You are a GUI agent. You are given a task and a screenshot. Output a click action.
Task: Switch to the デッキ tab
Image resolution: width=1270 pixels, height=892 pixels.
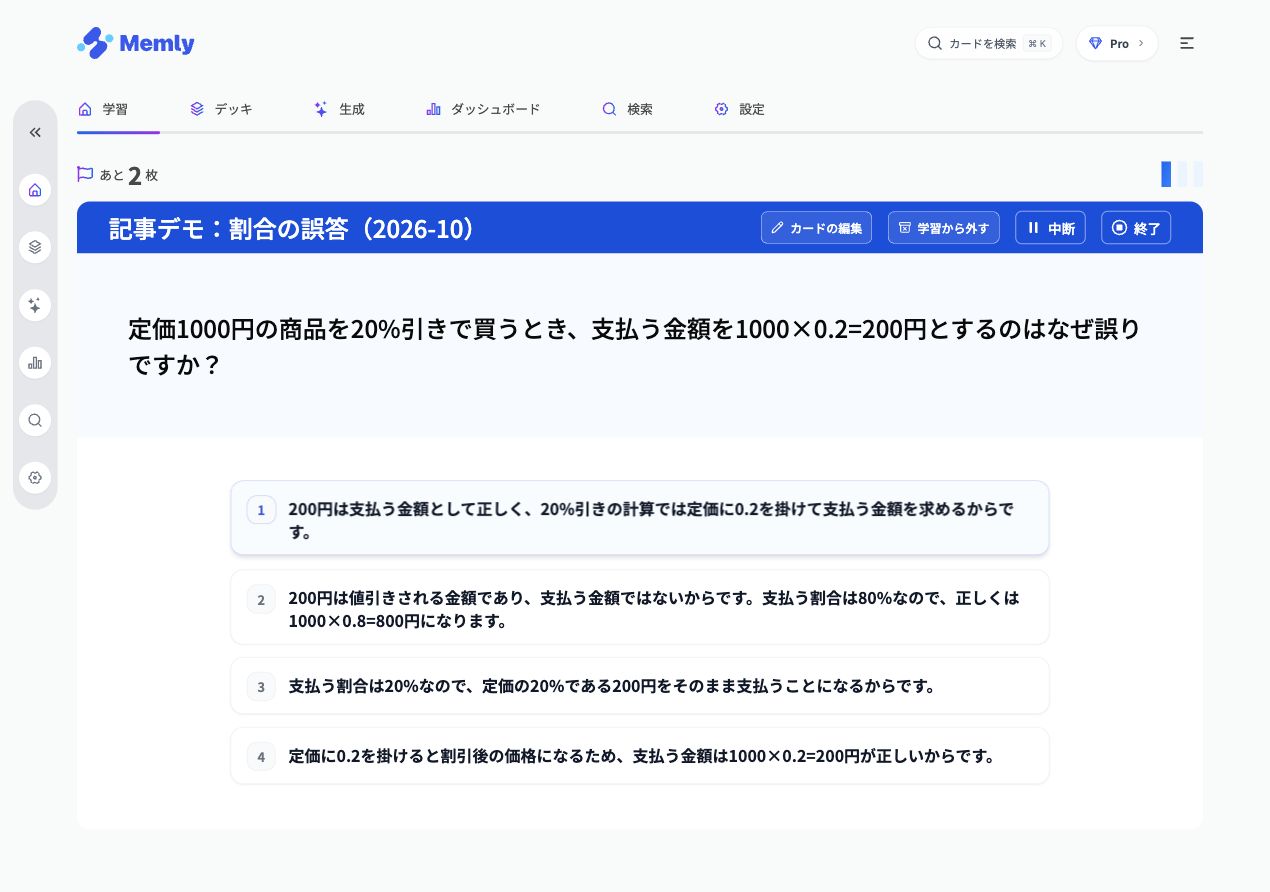[221, 109]
